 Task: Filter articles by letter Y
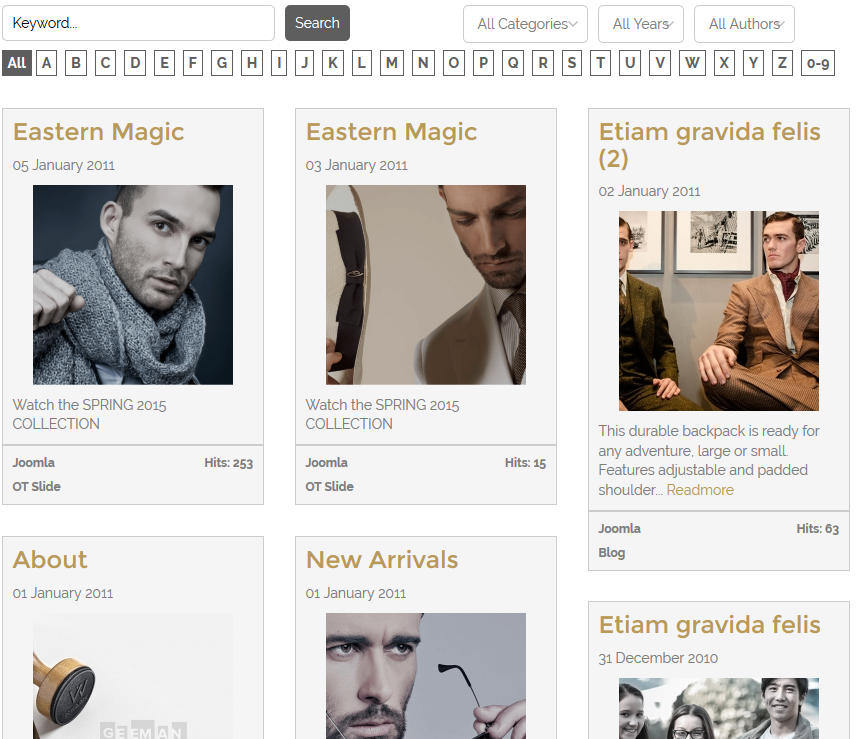pyautogui.click(x=753, y=63)
